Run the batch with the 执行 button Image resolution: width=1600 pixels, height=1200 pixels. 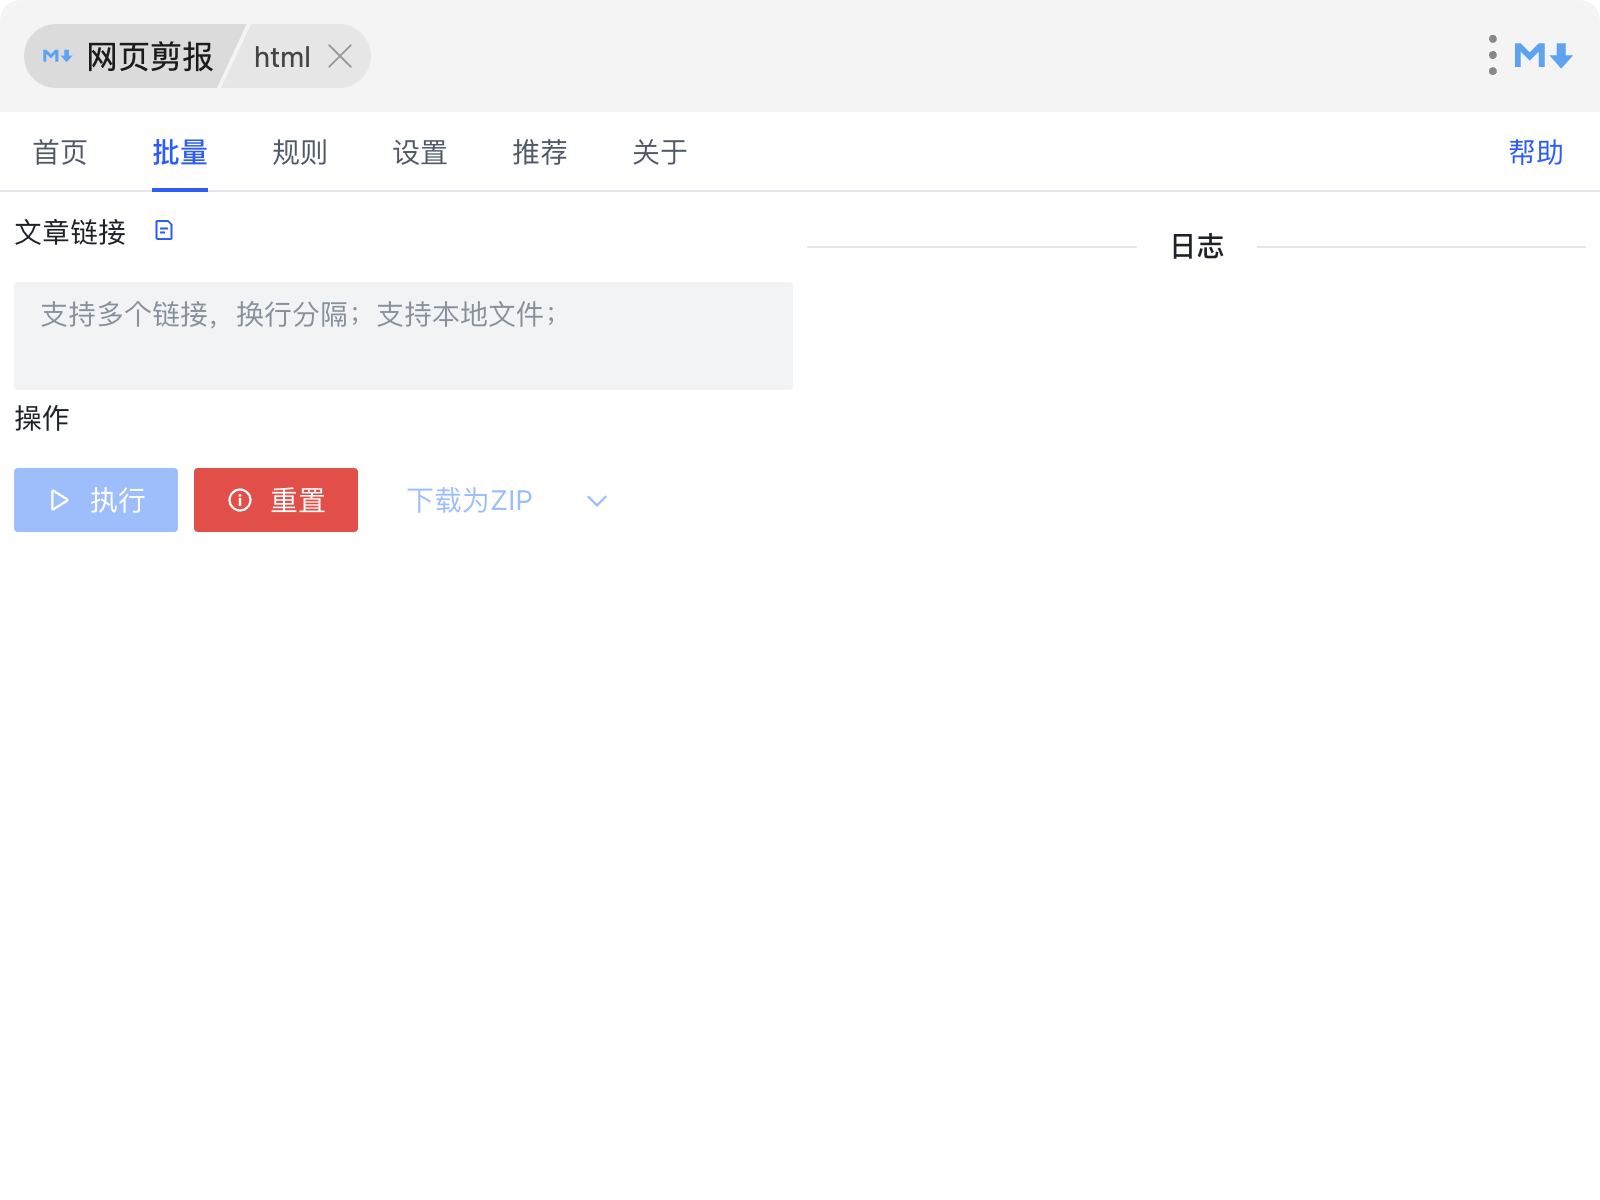click(x=96, y=500)
